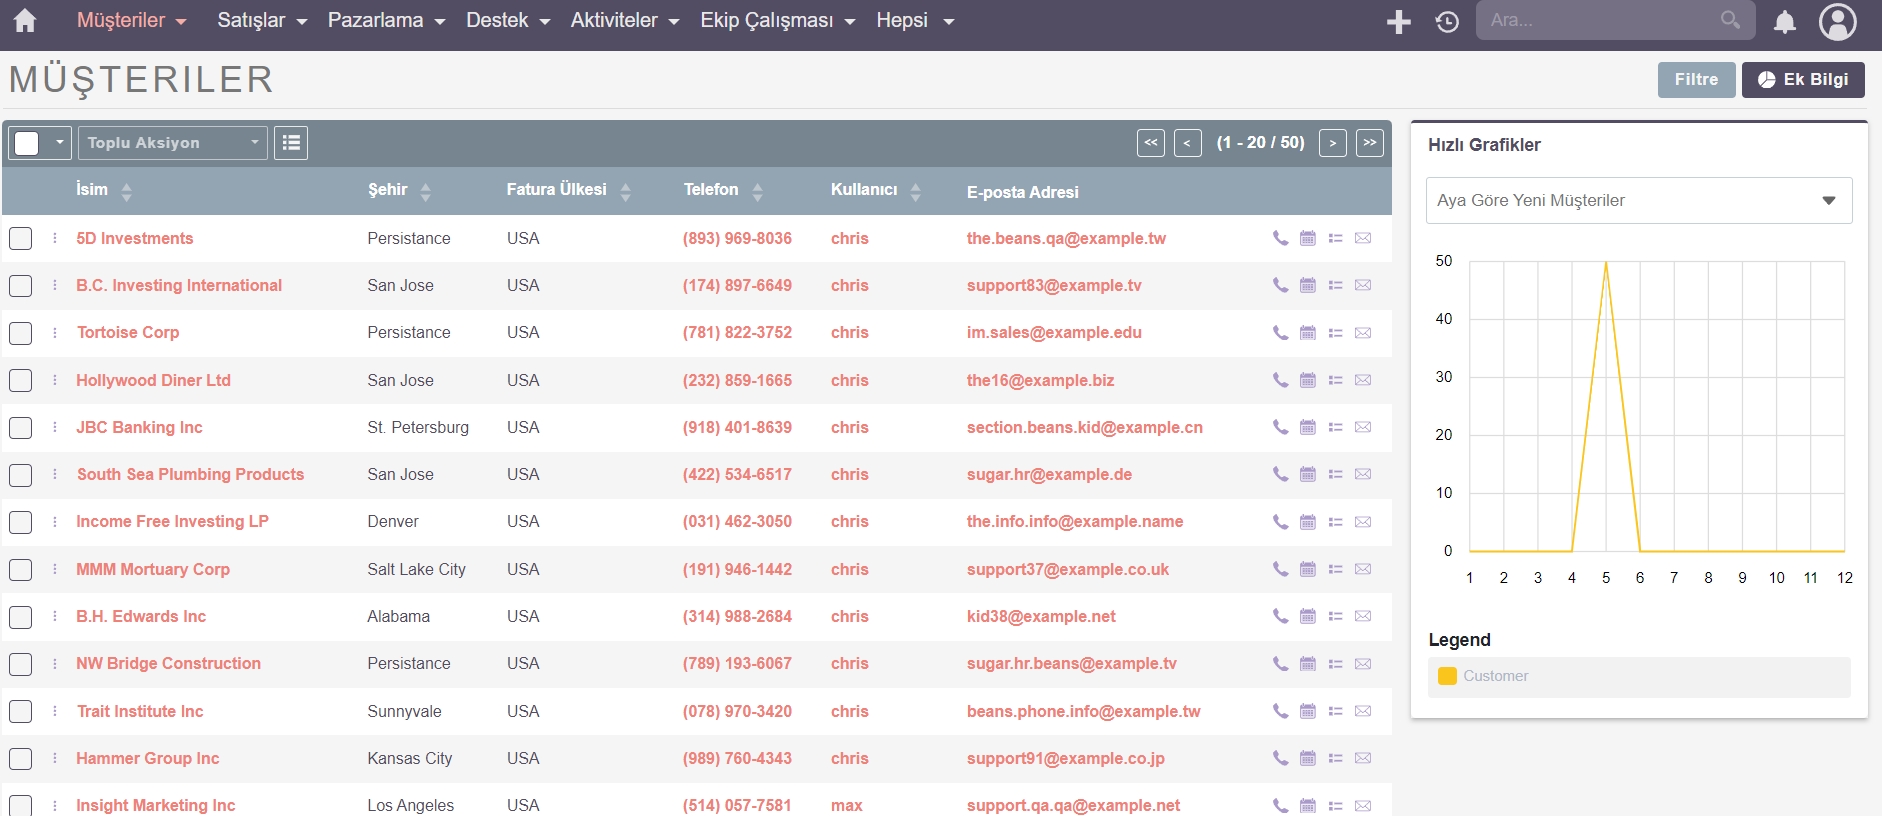This screenshot has width=1882, height=816.
Task: Open the Satışlar menu
Action: pyautogui.click(x=262, y=20)
